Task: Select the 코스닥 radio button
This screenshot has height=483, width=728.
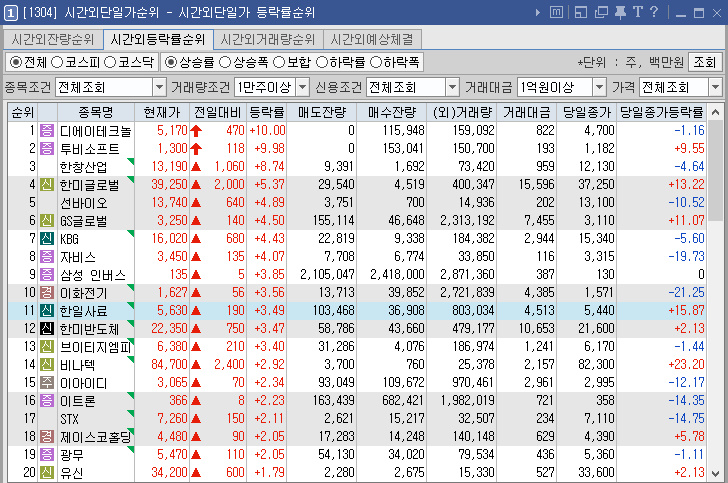Action: (110, 62)
